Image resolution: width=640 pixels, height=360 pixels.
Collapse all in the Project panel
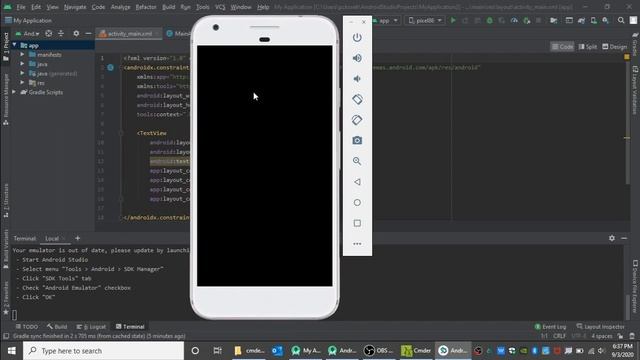tap(61, 33)
